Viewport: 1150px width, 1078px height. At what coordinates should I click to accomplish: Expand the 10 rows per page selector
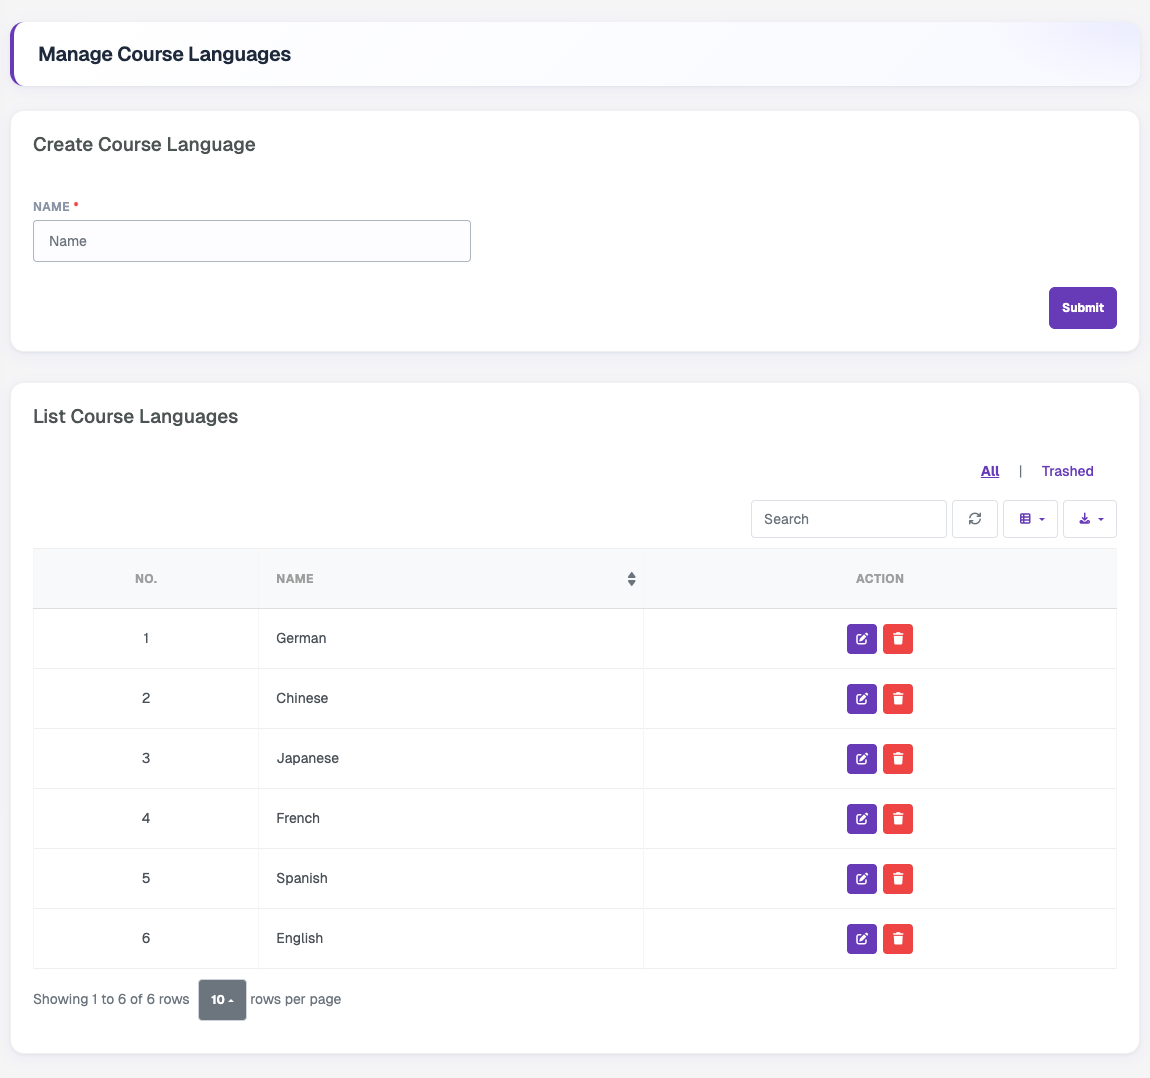click(x=222, y=1000)
